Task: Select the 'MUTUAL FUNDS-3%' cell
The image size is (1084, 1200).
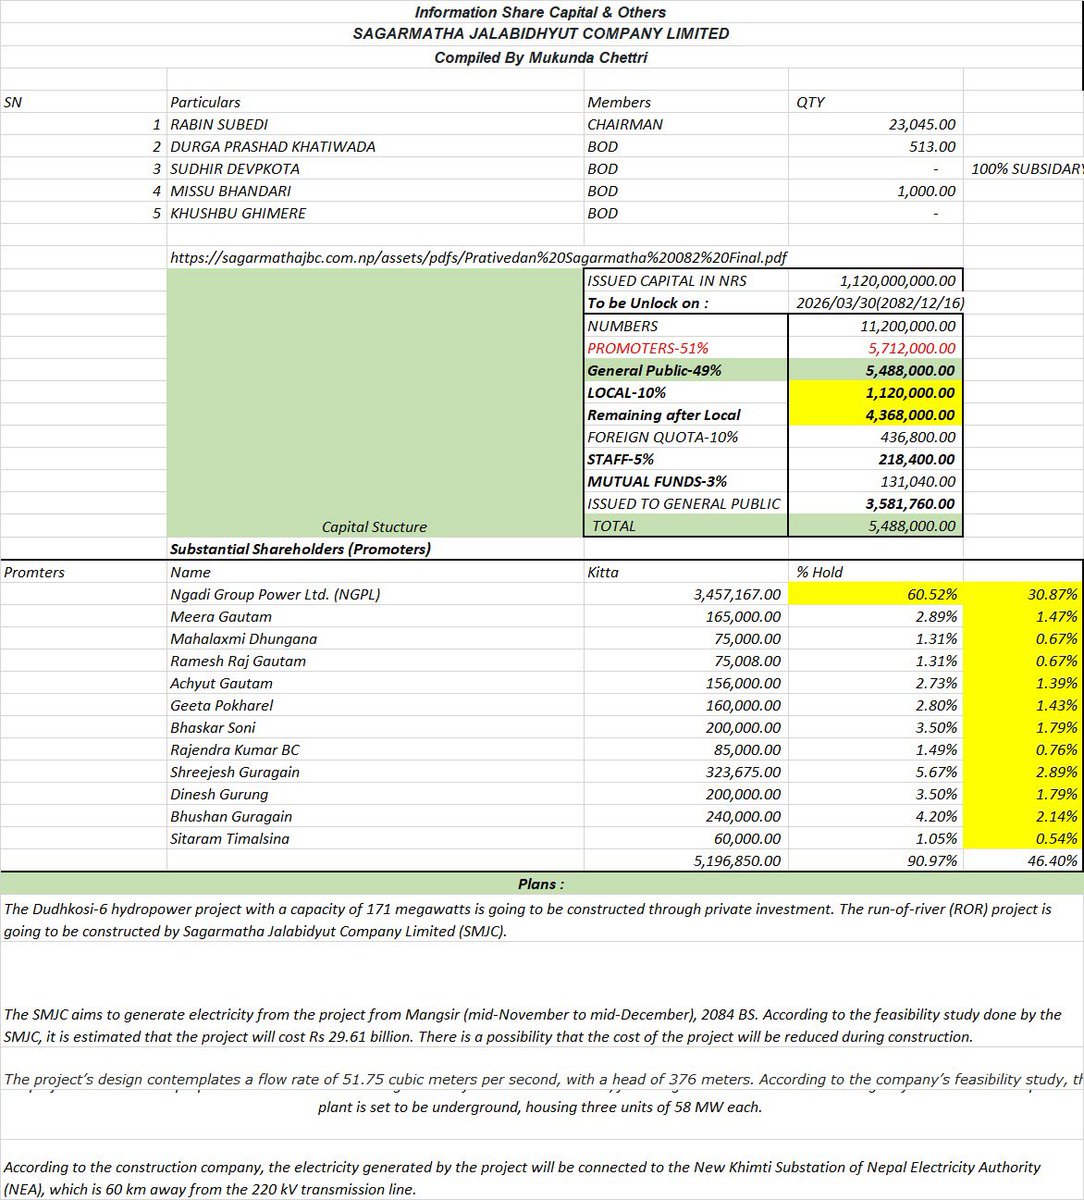Action: coord(685,481)
